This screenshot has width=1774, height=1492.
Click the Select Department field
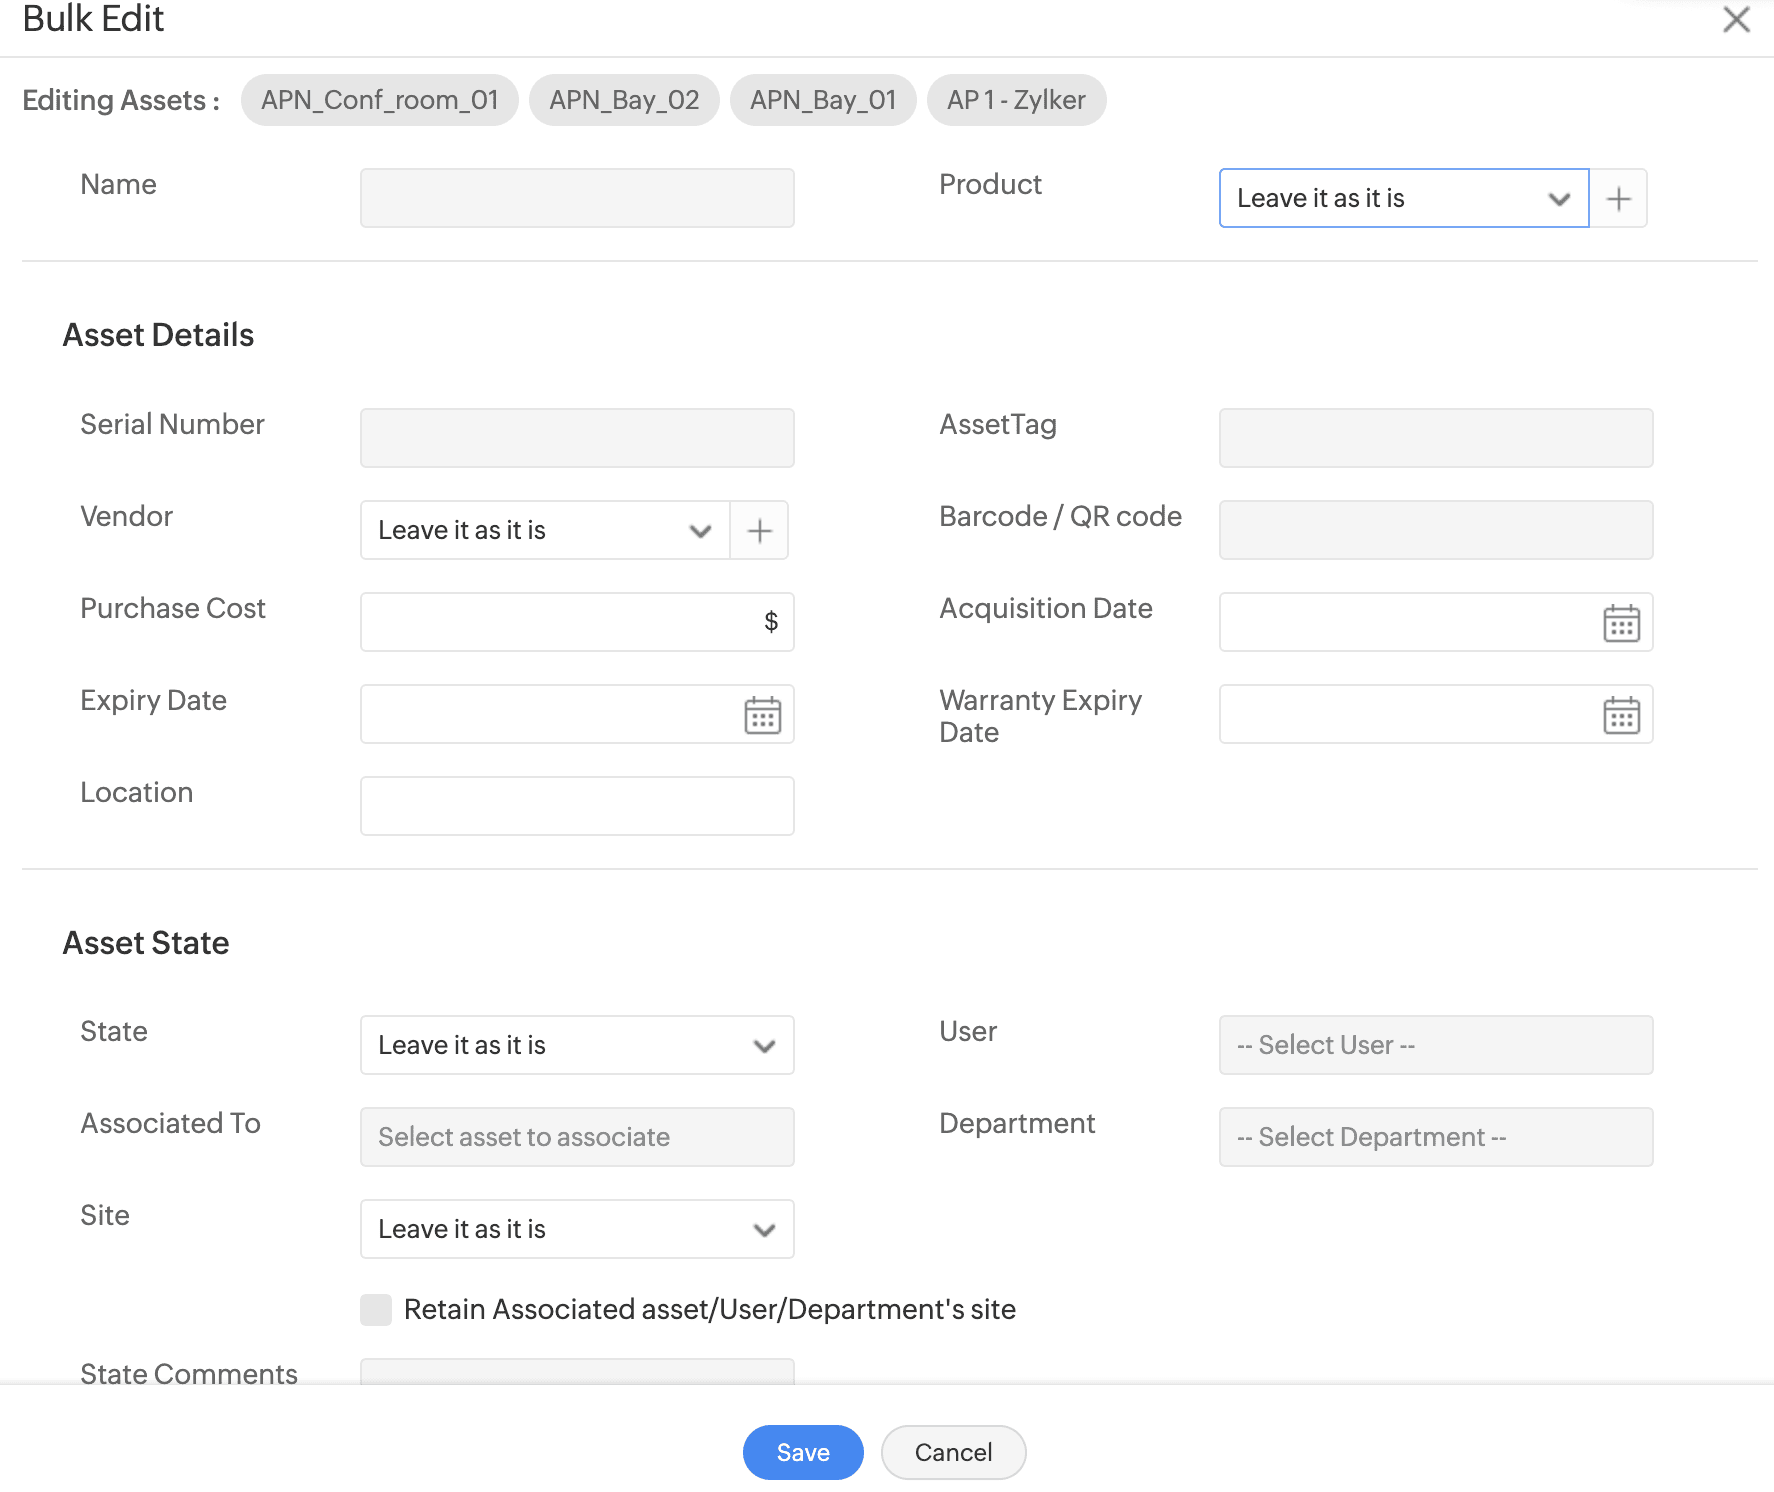(x=1435, y=1137)
